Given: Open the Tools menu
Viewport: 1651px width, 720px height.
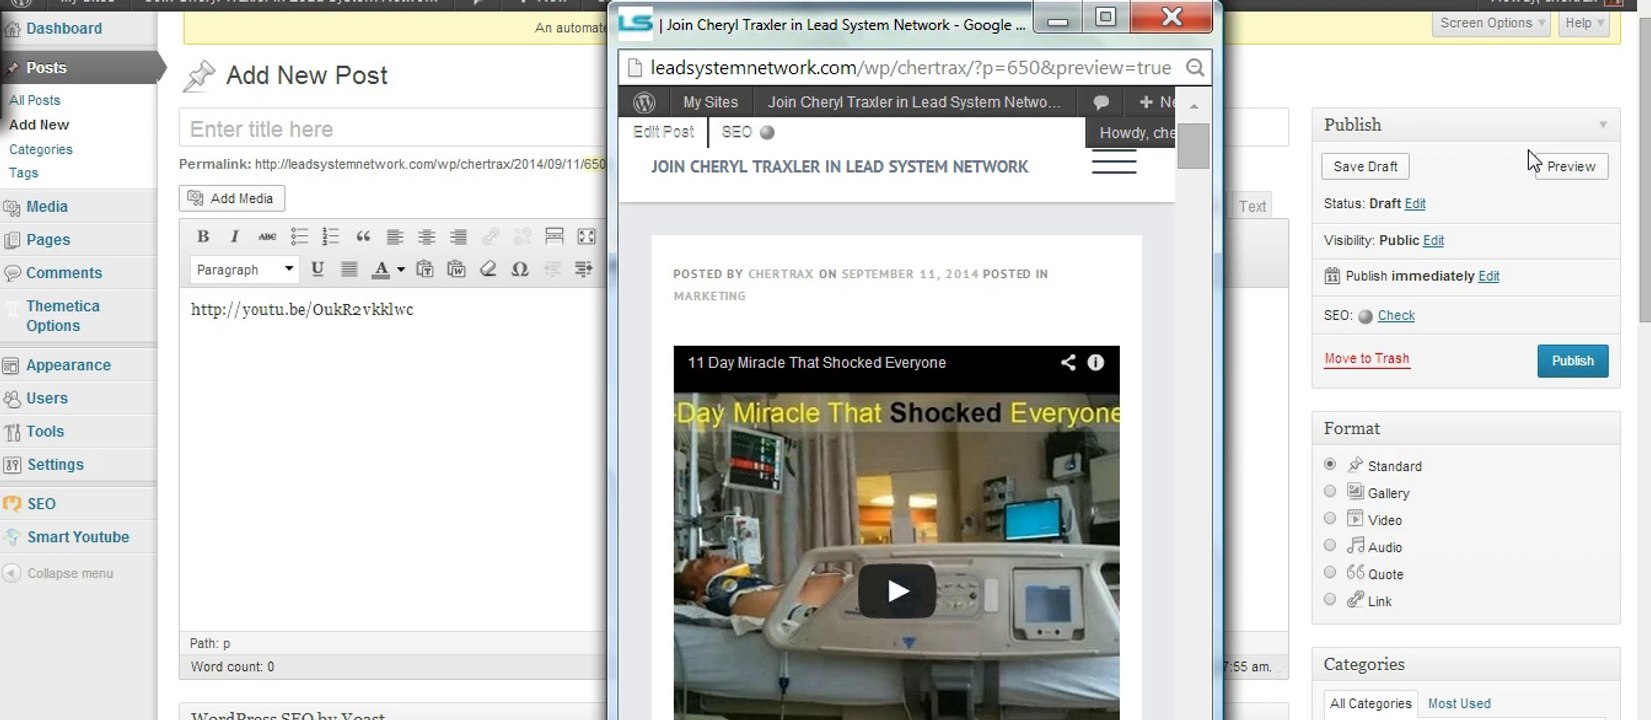Looking at the screenshot, I should 45,431.
